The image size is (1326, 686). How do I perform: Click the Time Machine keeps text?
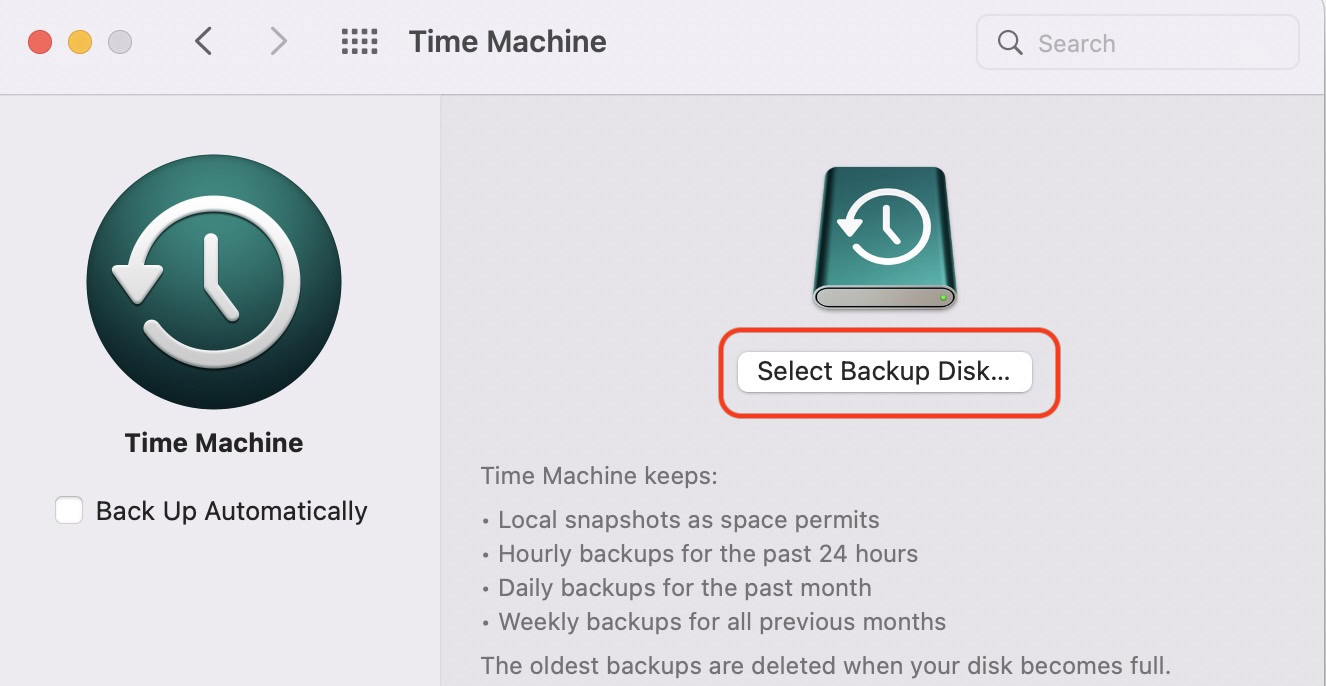(x=599, y=476)
